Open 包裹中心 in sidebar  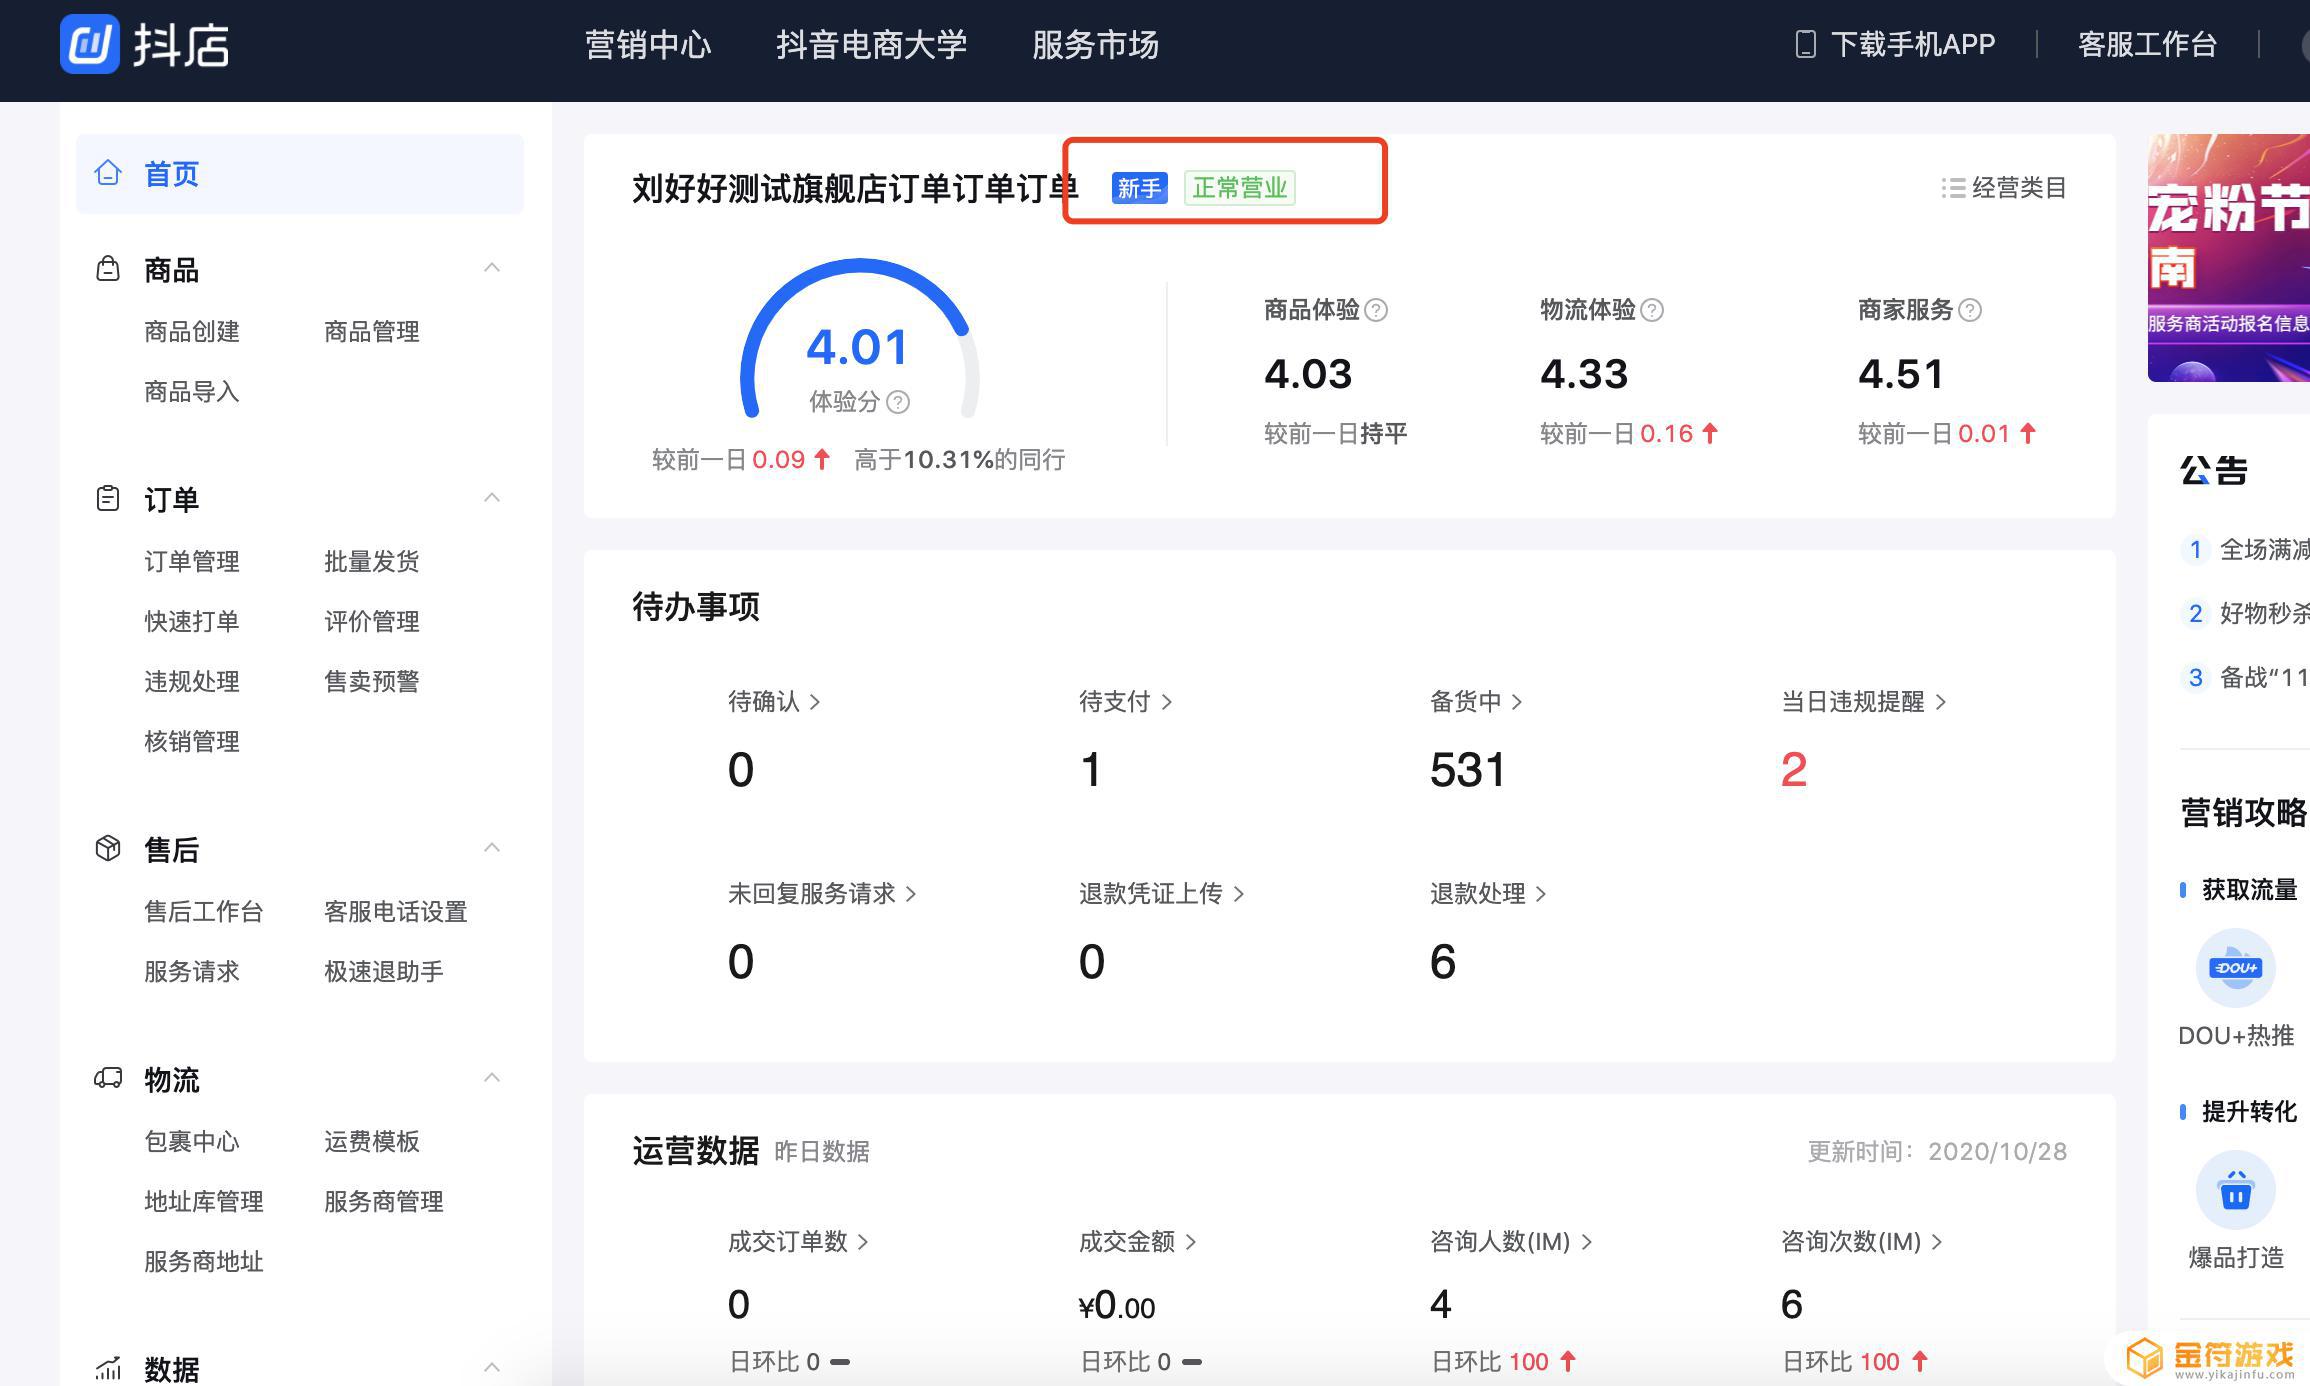click(192, 1142)
